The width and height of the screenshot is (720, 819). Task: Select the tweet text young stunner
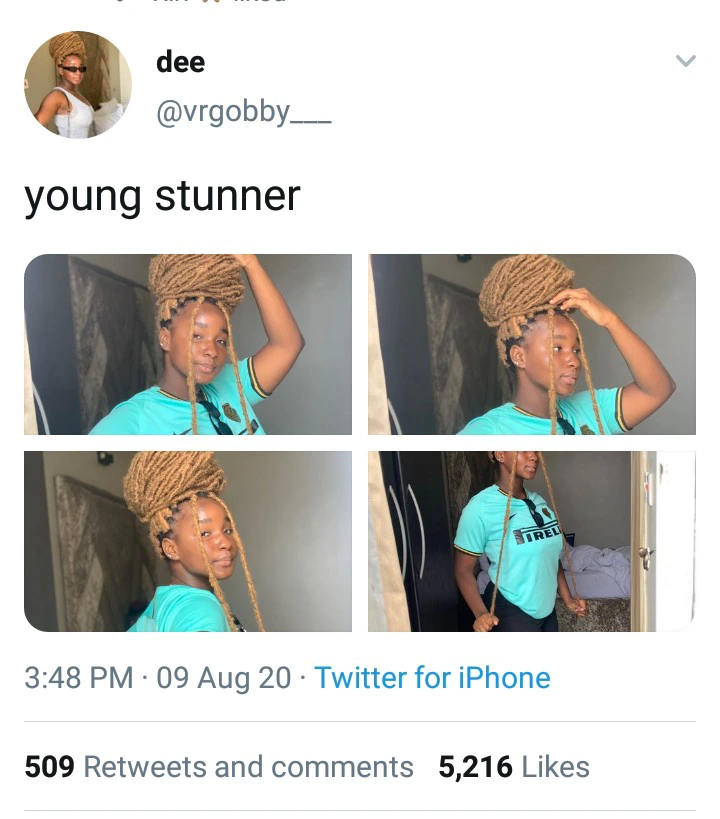click(162, 197)
